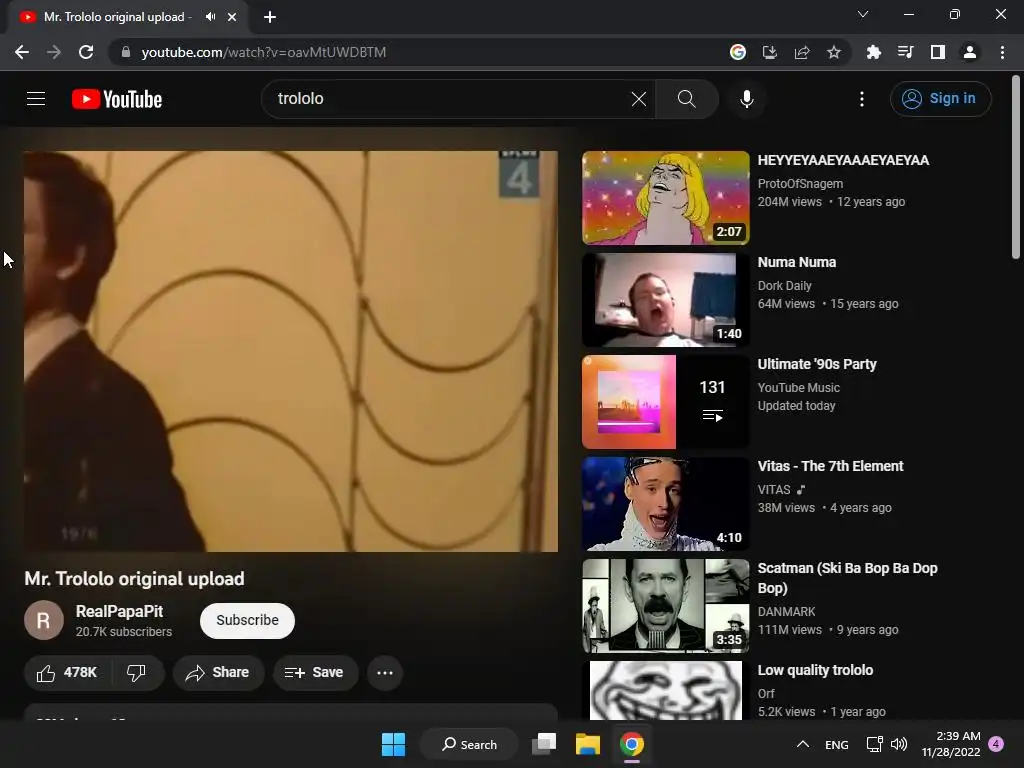Image resolution: width=1024 pixels, height=768 pixels.
Task: Click Vitas - The 7th Element title
Action: point(830,466)
